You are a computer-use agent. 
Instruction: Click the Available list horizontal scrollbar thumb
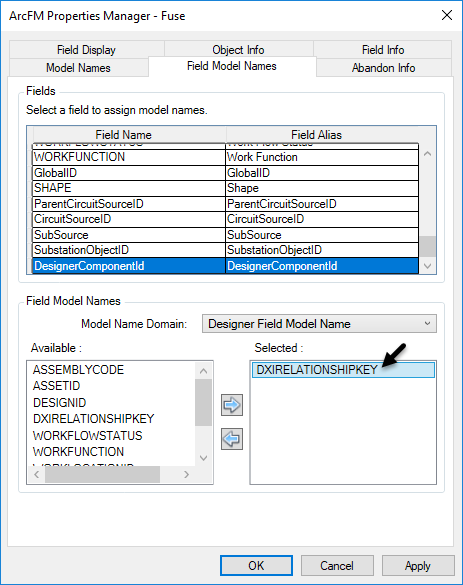[103, 475]
